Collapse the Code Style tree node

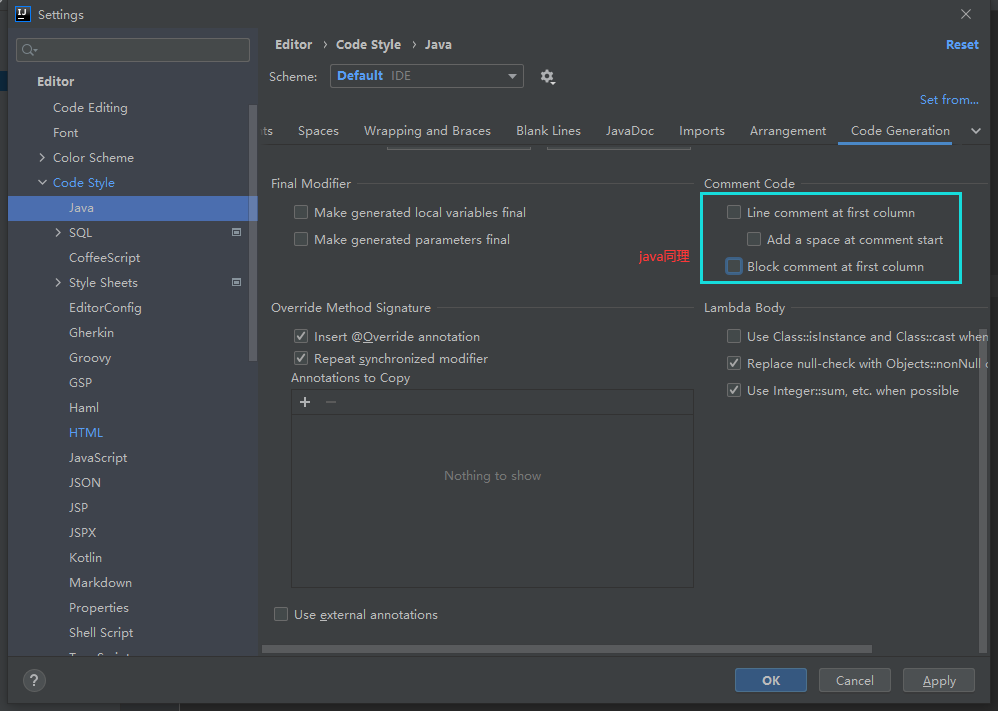(x=42, y=183)
